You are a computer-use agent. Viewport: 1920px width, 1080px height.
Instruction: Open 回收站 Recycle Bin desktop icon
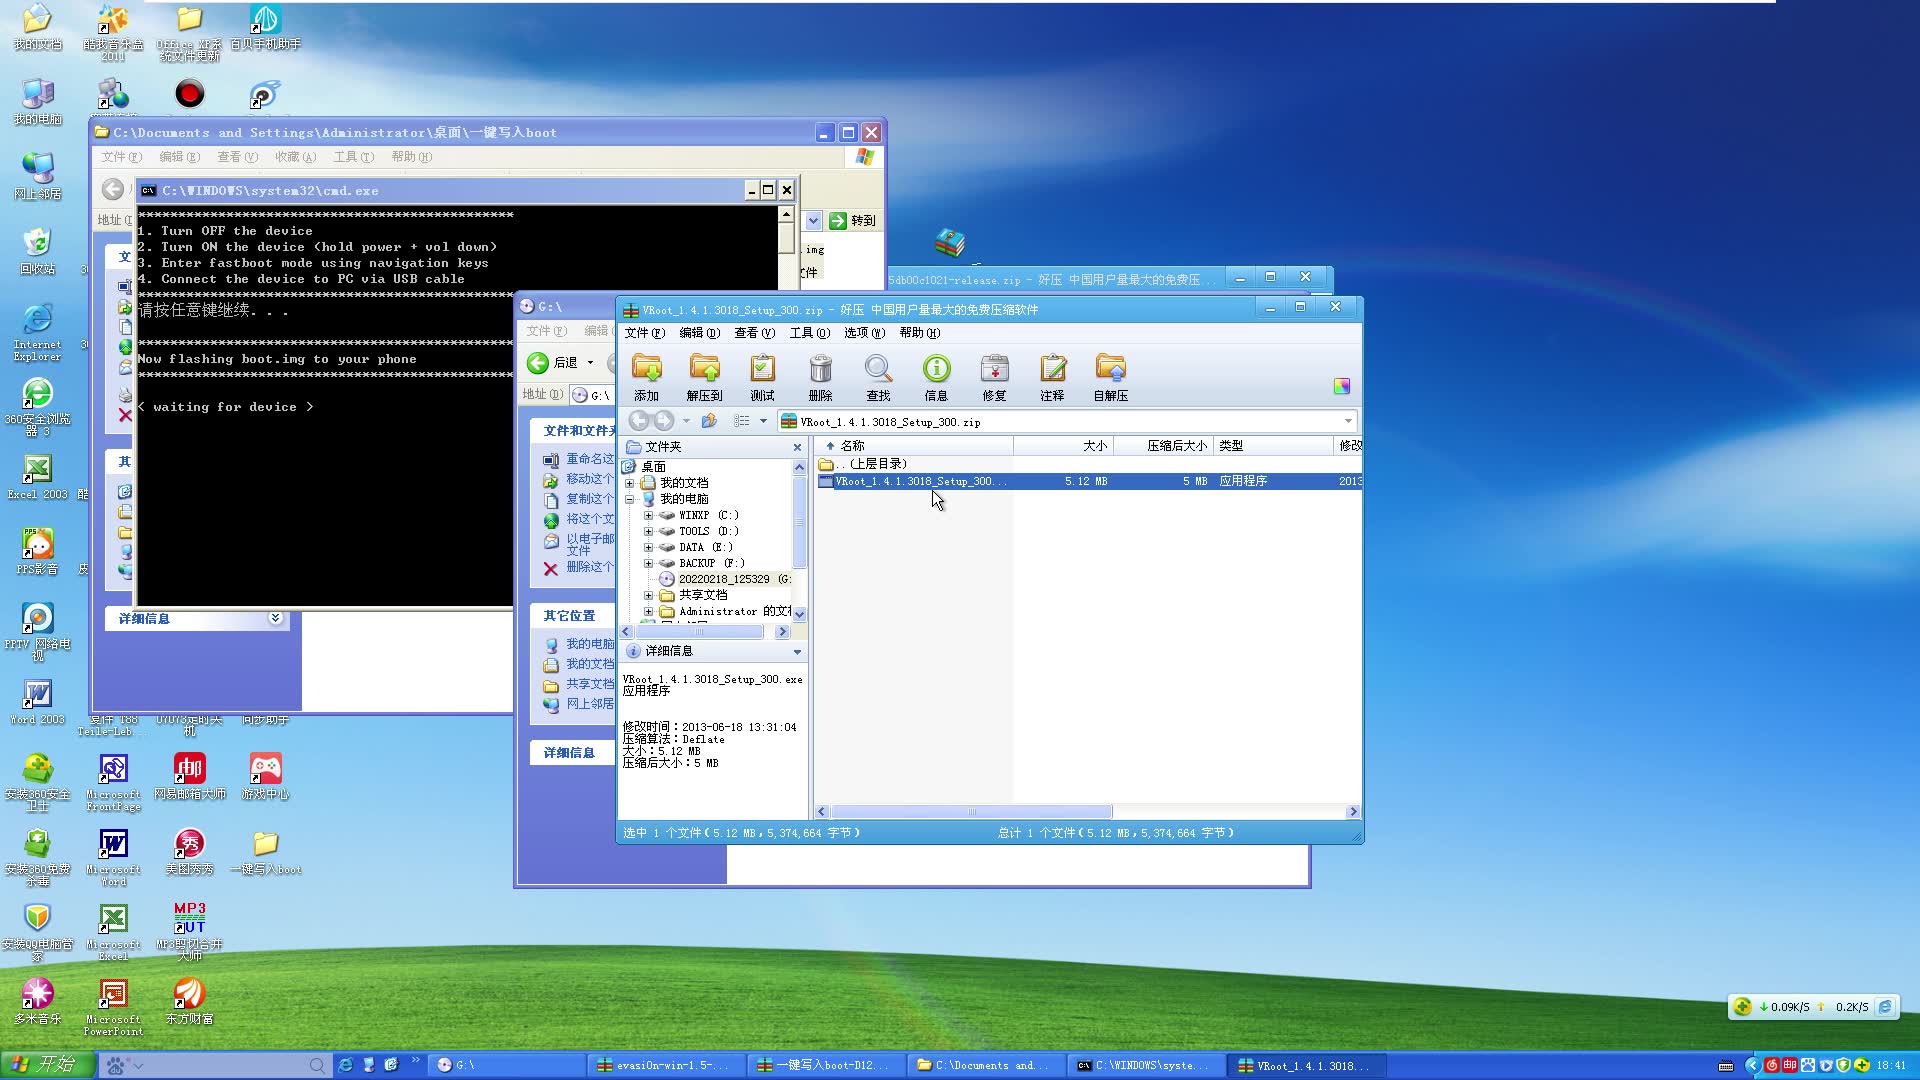click(37, 251)
